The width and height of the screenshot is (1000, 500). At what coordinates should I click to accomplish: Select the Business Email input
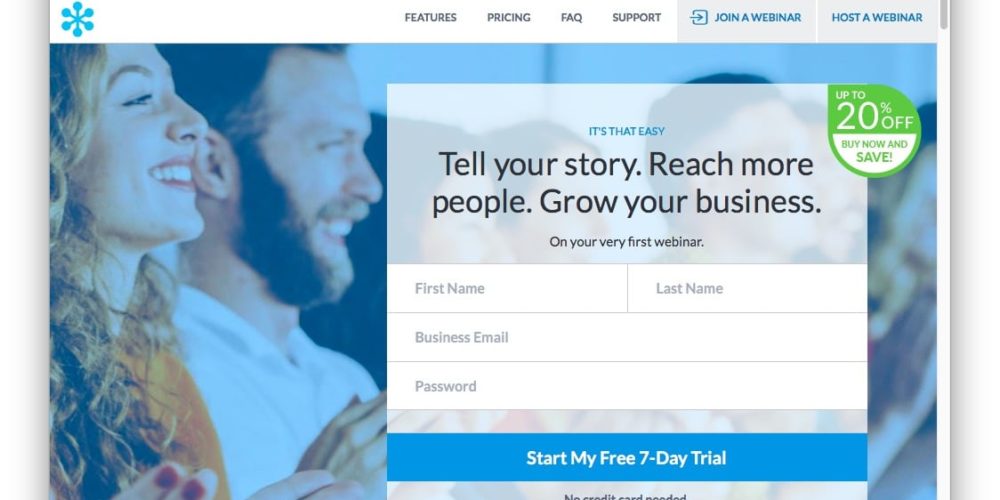pos(627,337)
